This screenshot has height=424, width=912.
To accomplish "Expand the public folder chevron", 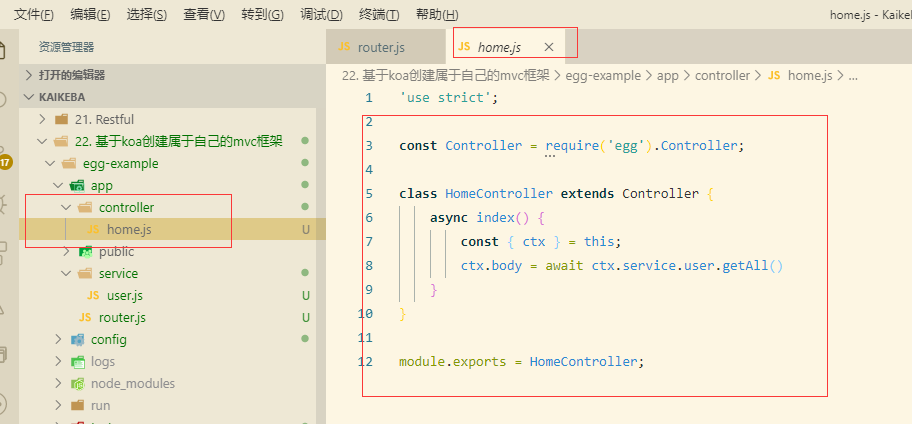I will click(x=66, y=251).
